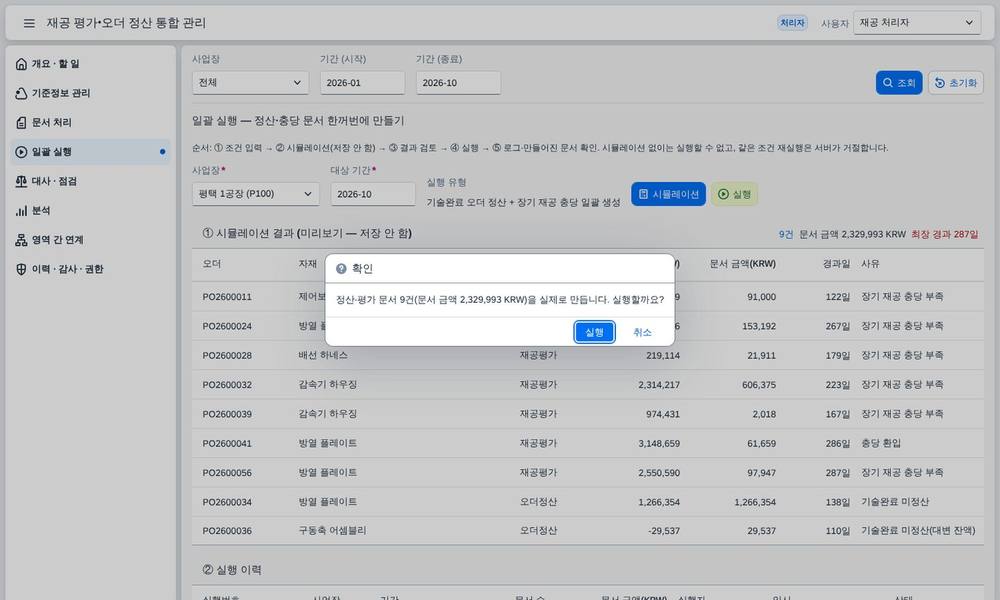Open the 분석 menu item
The width and height of the screenshot is (1000, 600).
(91, 210)
